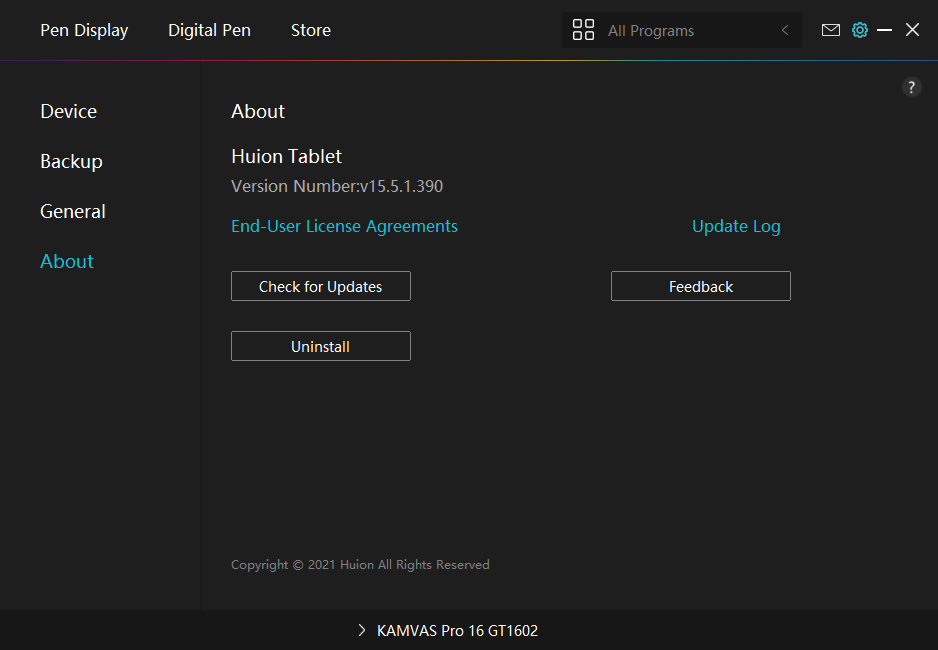Go to the Device settings section

(x=68, y=111)
